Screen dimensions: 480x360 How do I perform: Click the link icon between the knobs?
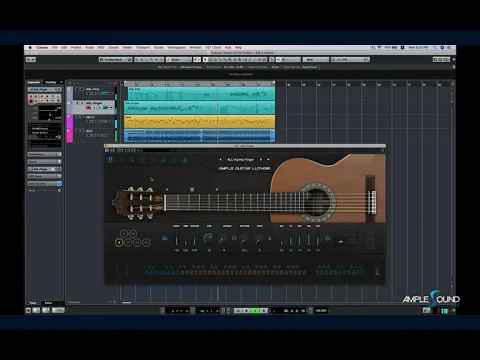[234, 238]
